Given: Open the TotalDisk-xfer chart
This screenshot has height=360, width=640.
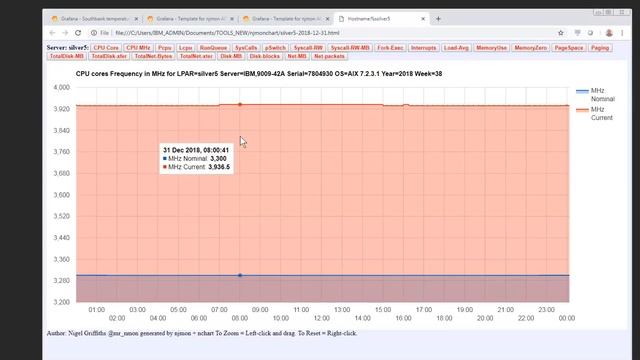Looking at the screenshot, I should (109, 56).
